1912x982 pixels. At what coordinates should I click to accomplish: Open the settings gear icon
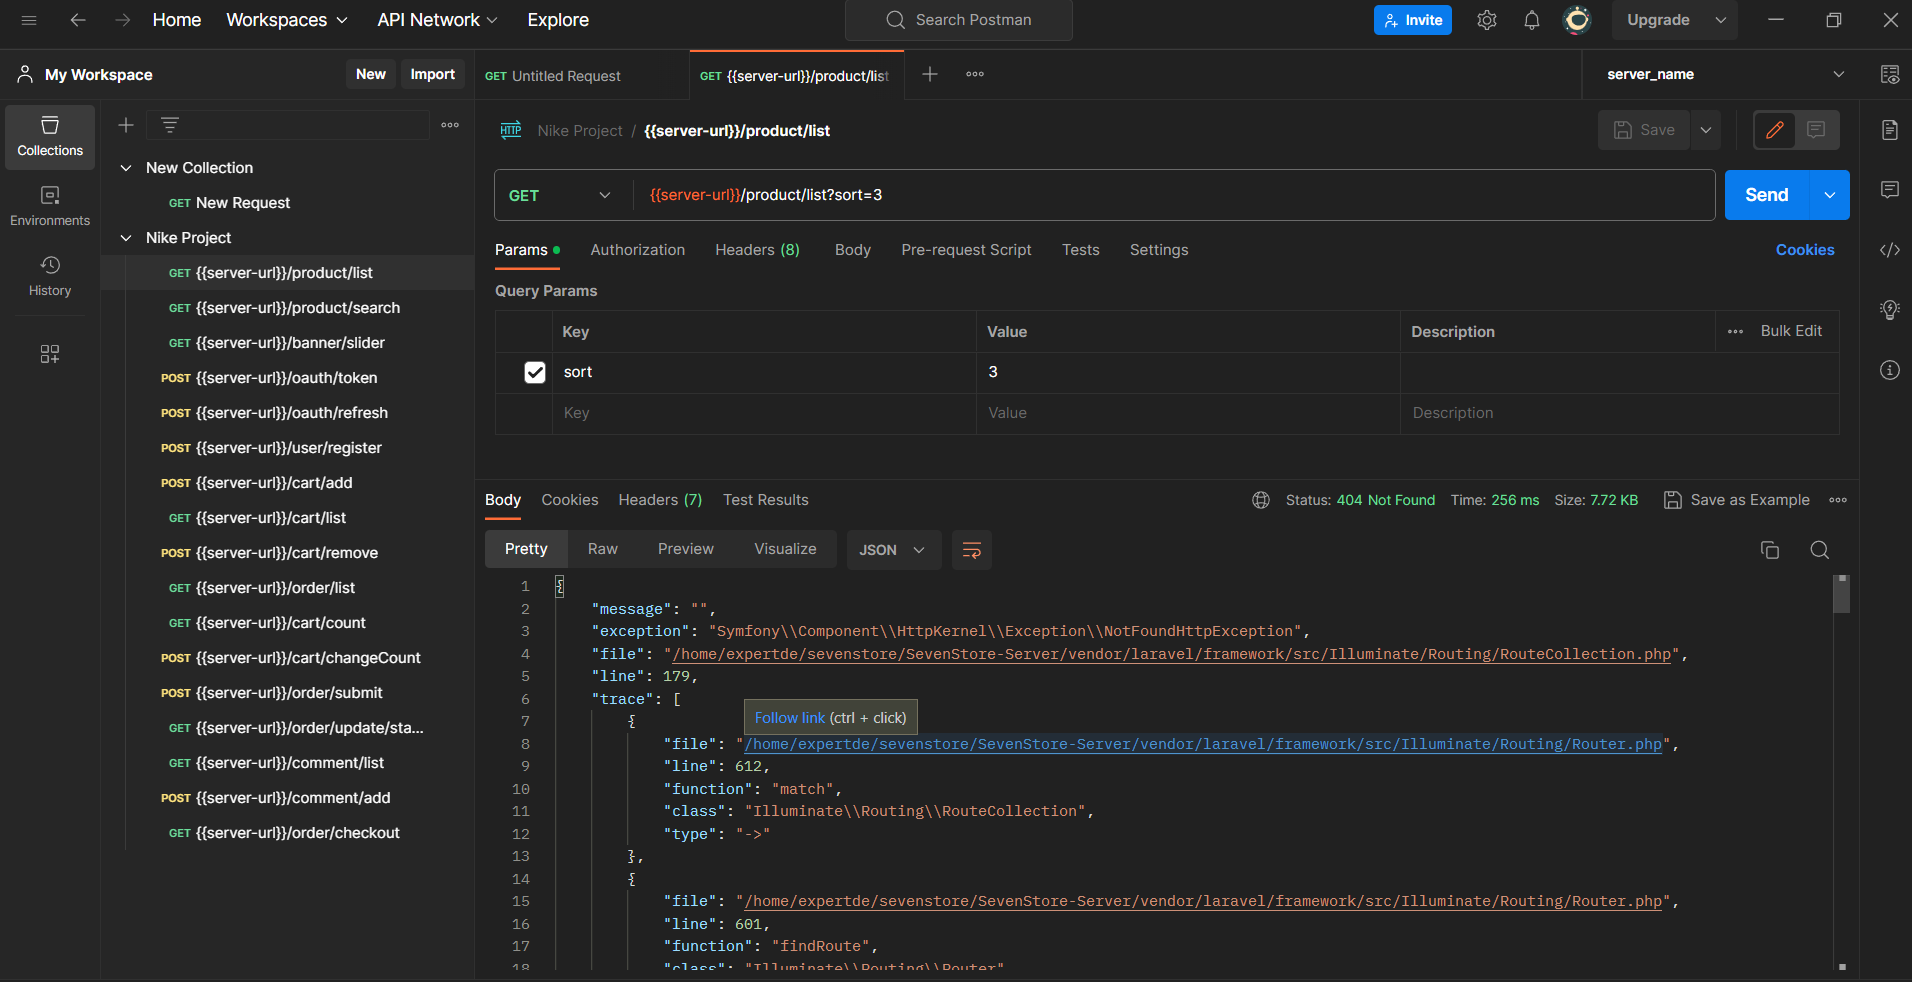click(1487, 20)
